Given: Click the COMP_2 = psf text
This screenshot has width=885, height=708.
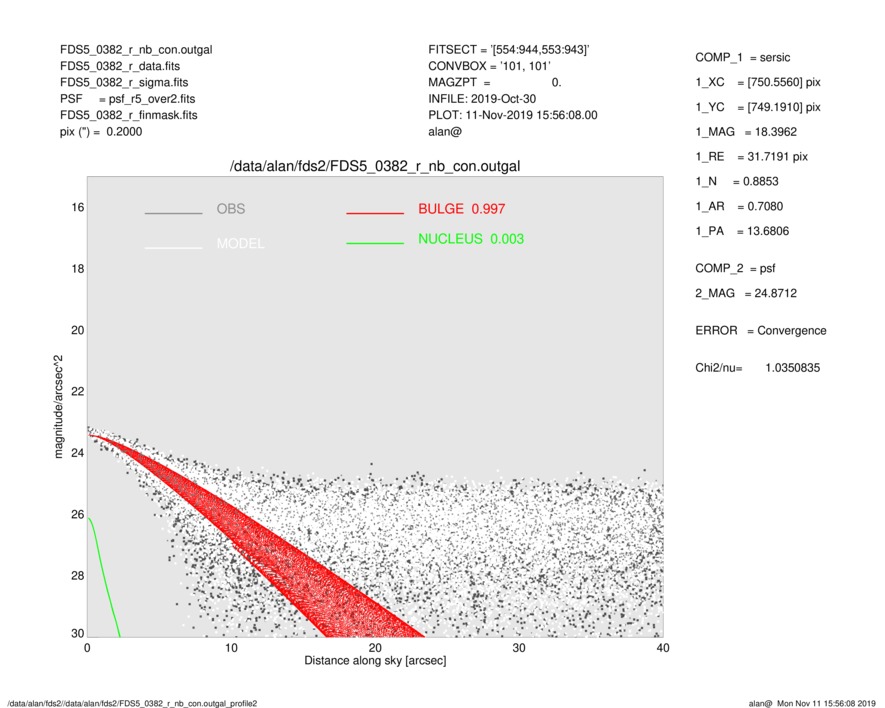Looking at the screenshot, I should (x=735, y=268).
